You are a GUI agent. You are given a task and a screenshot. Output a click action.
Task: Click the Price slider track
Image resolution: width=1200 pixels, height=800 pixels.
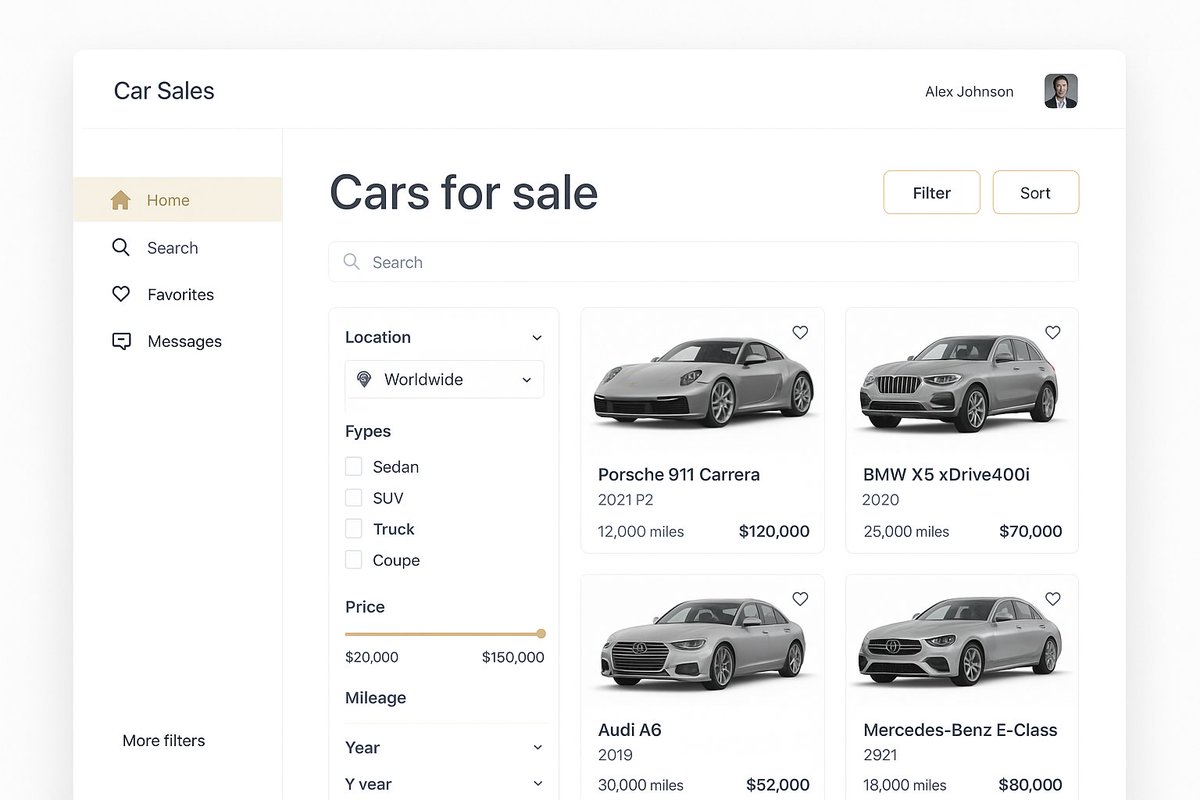click(x=443, y=634)
